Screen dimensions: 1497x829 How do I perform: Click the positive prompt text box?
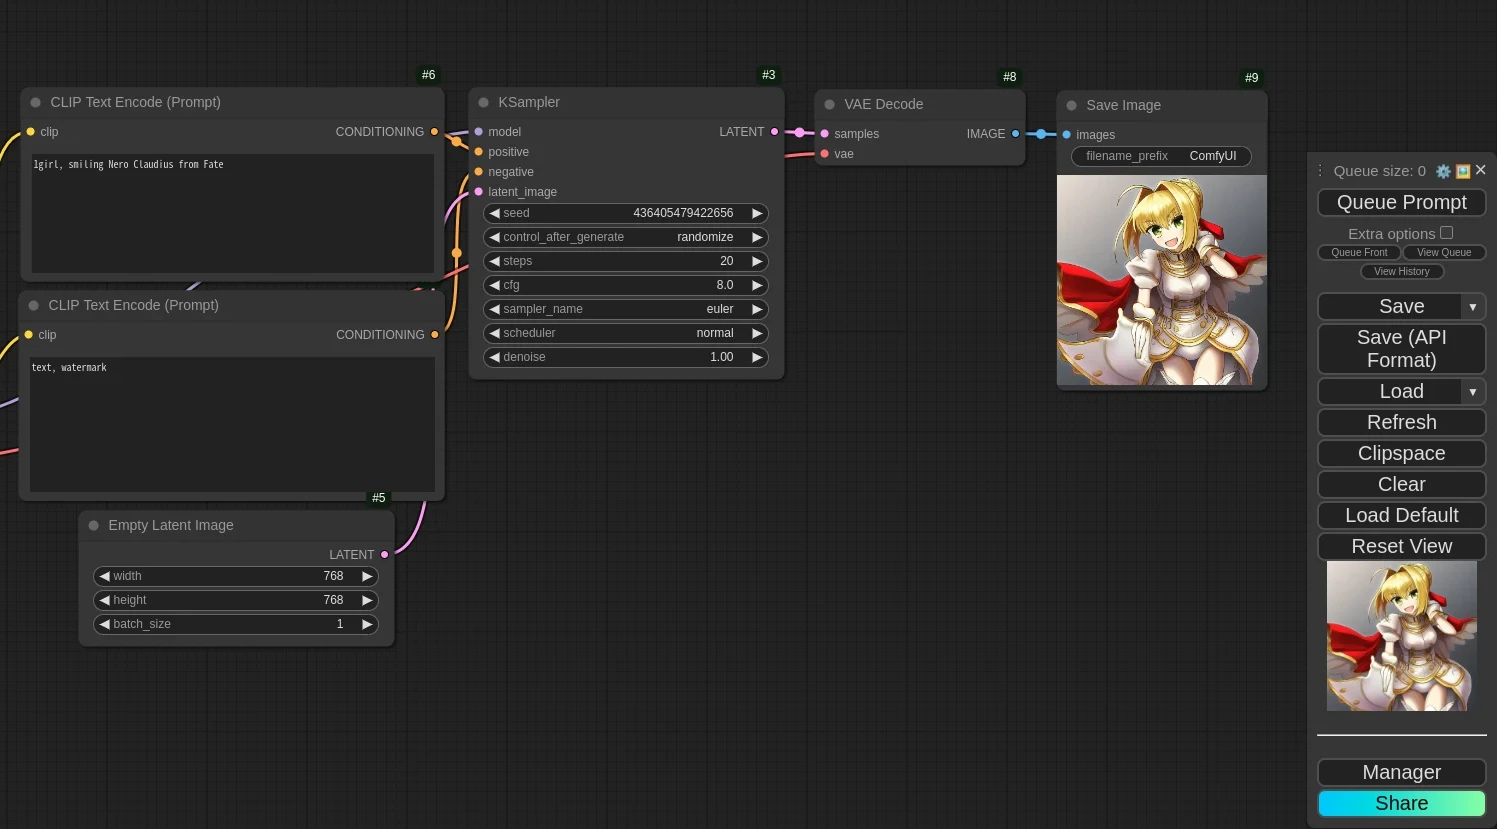click(232, 213)
